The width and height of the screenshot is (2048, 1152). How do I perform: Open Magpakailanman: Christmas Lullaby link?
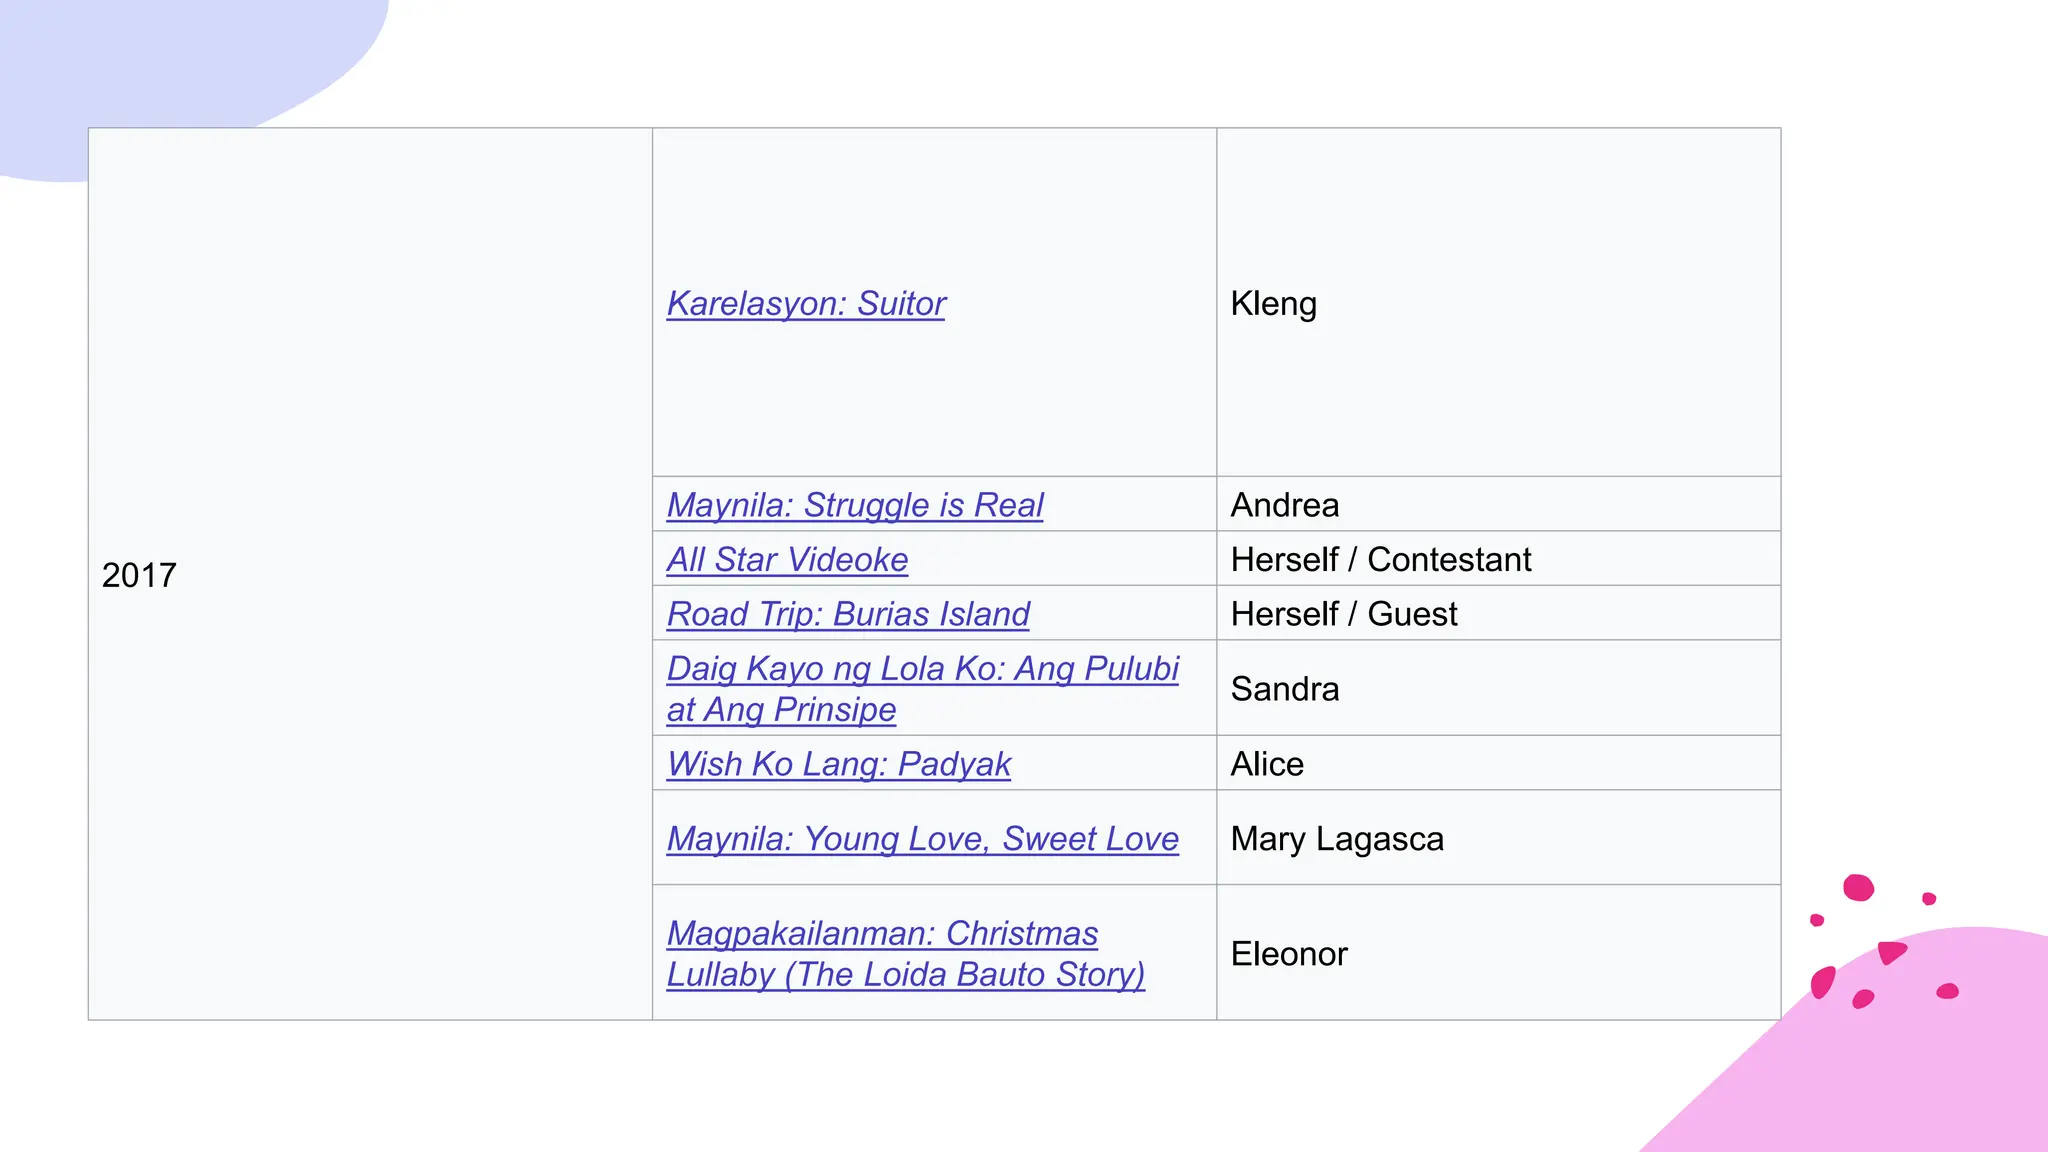[x=906, y=954]
